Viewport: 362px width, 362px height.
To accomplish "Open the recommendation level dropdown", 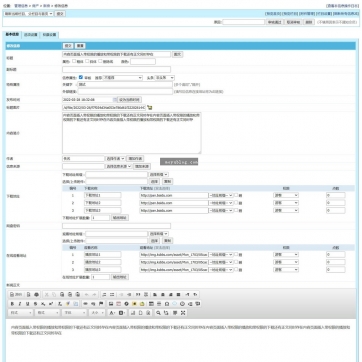I will tap(123, 78).
